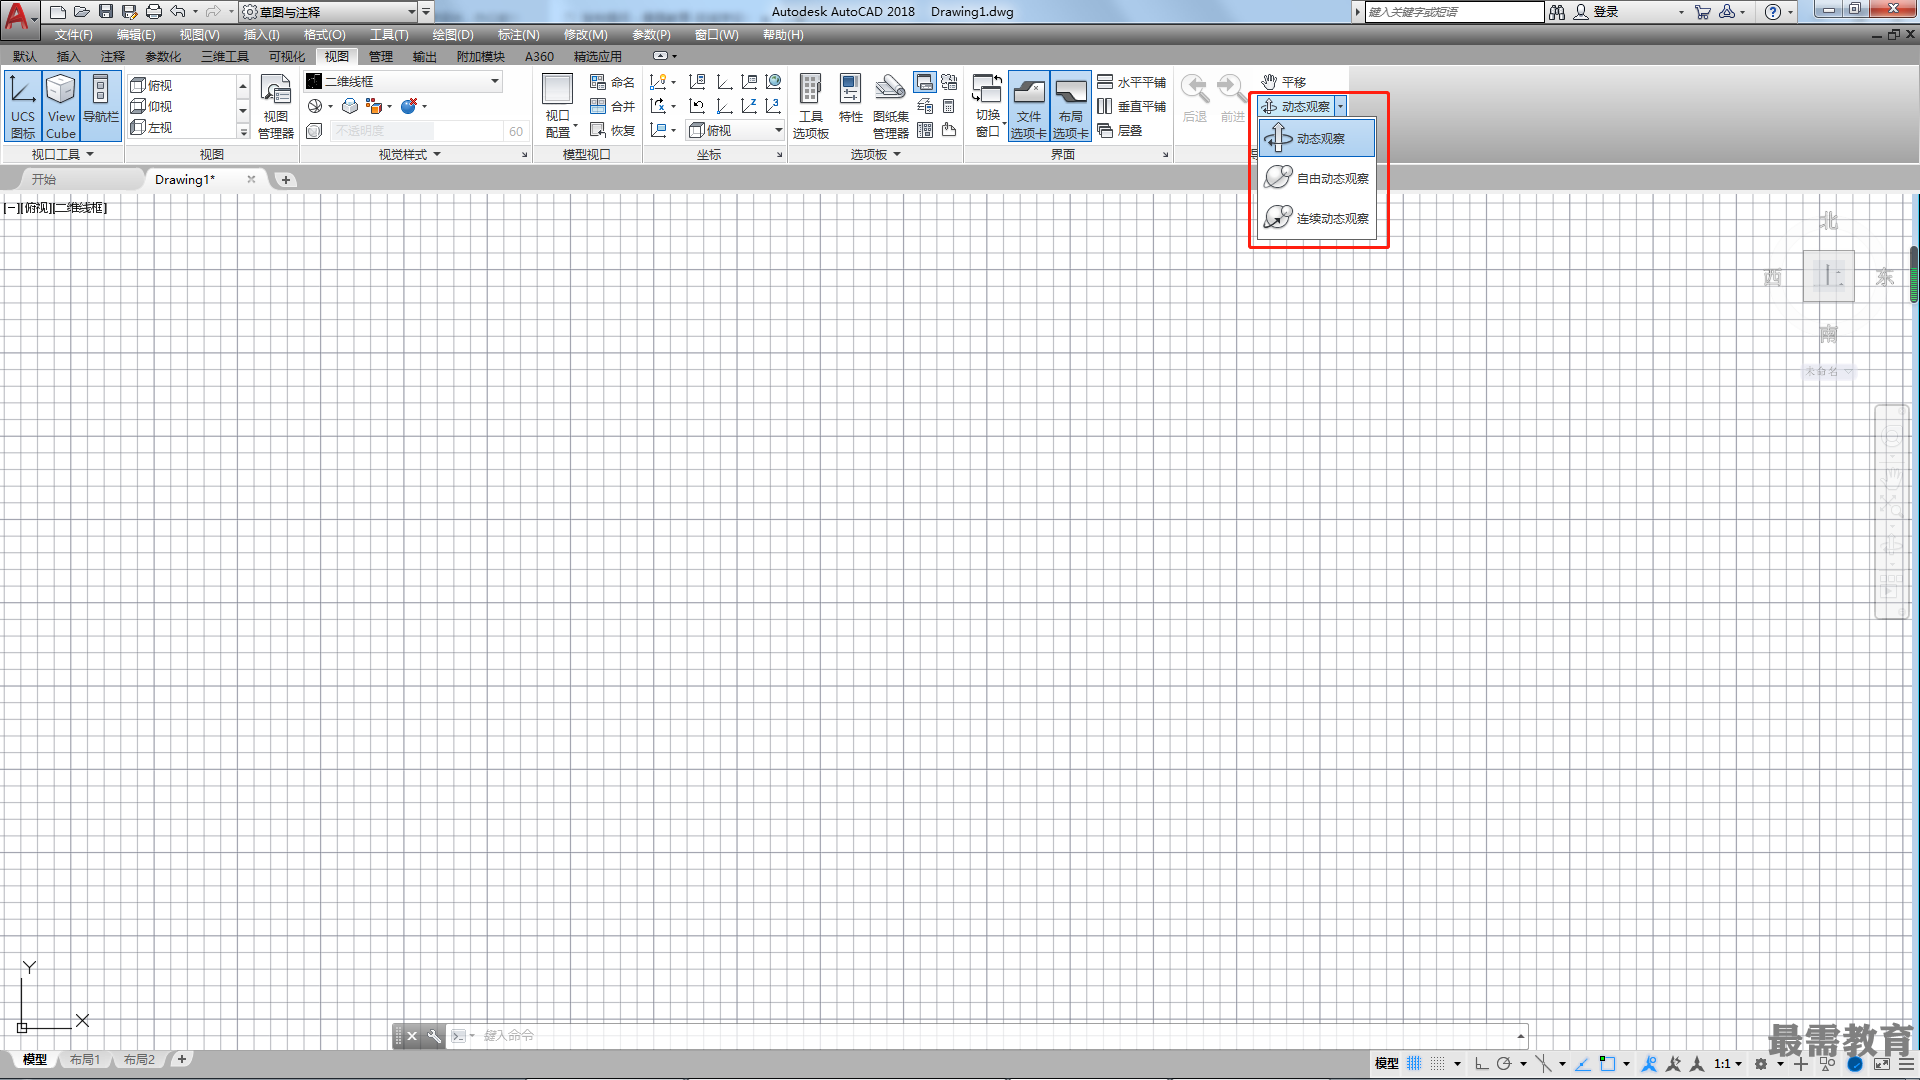1920x1080 pixels.
Task: Expand the 视觉样式 panel title
Action: pyautogui.click(x=409, y=154)
